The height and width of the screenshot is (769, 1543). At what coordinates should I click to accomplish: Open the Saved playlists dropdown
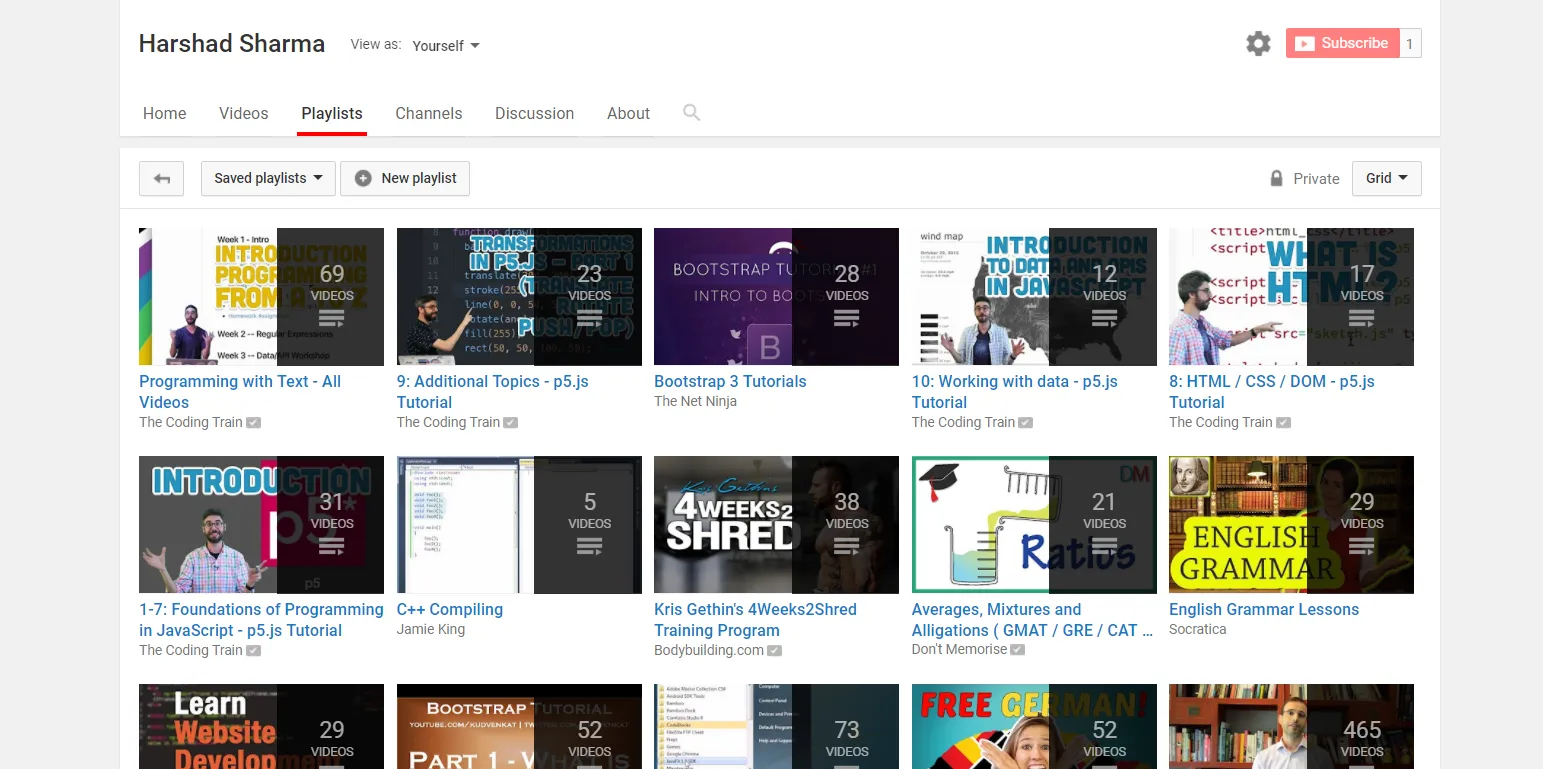tap(268, 178)
